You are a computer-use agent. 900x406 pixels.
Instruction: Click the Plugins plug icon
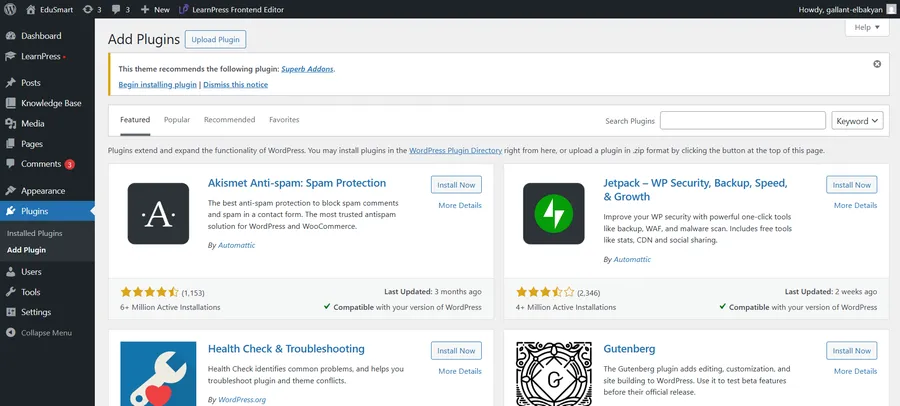click(10, 211)
